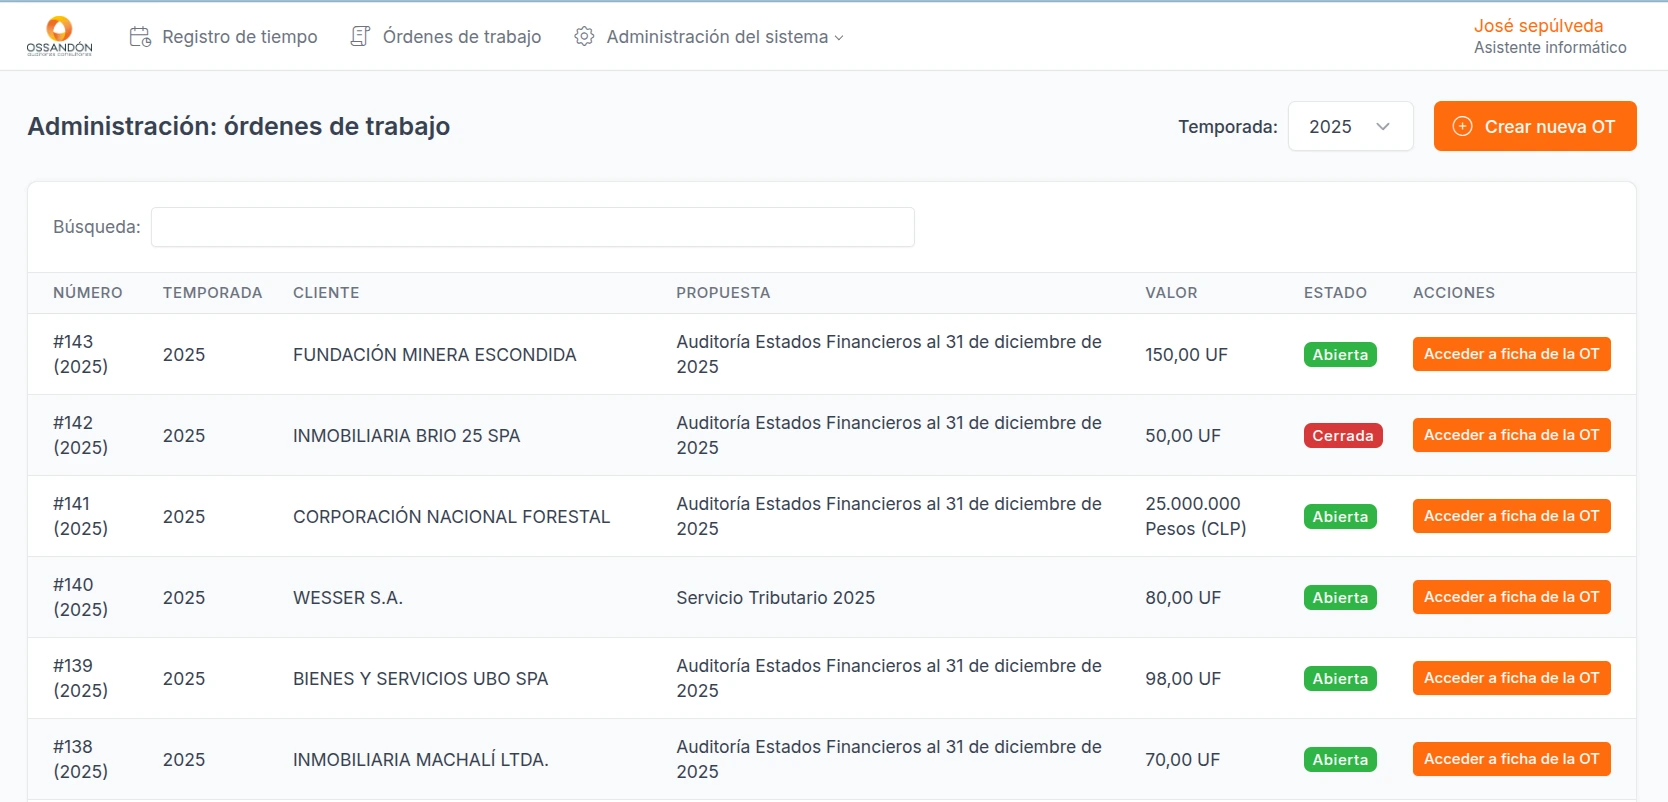Select client FUNDACIÓN MINERA ESCONDIDA

[x=435, y=355]
